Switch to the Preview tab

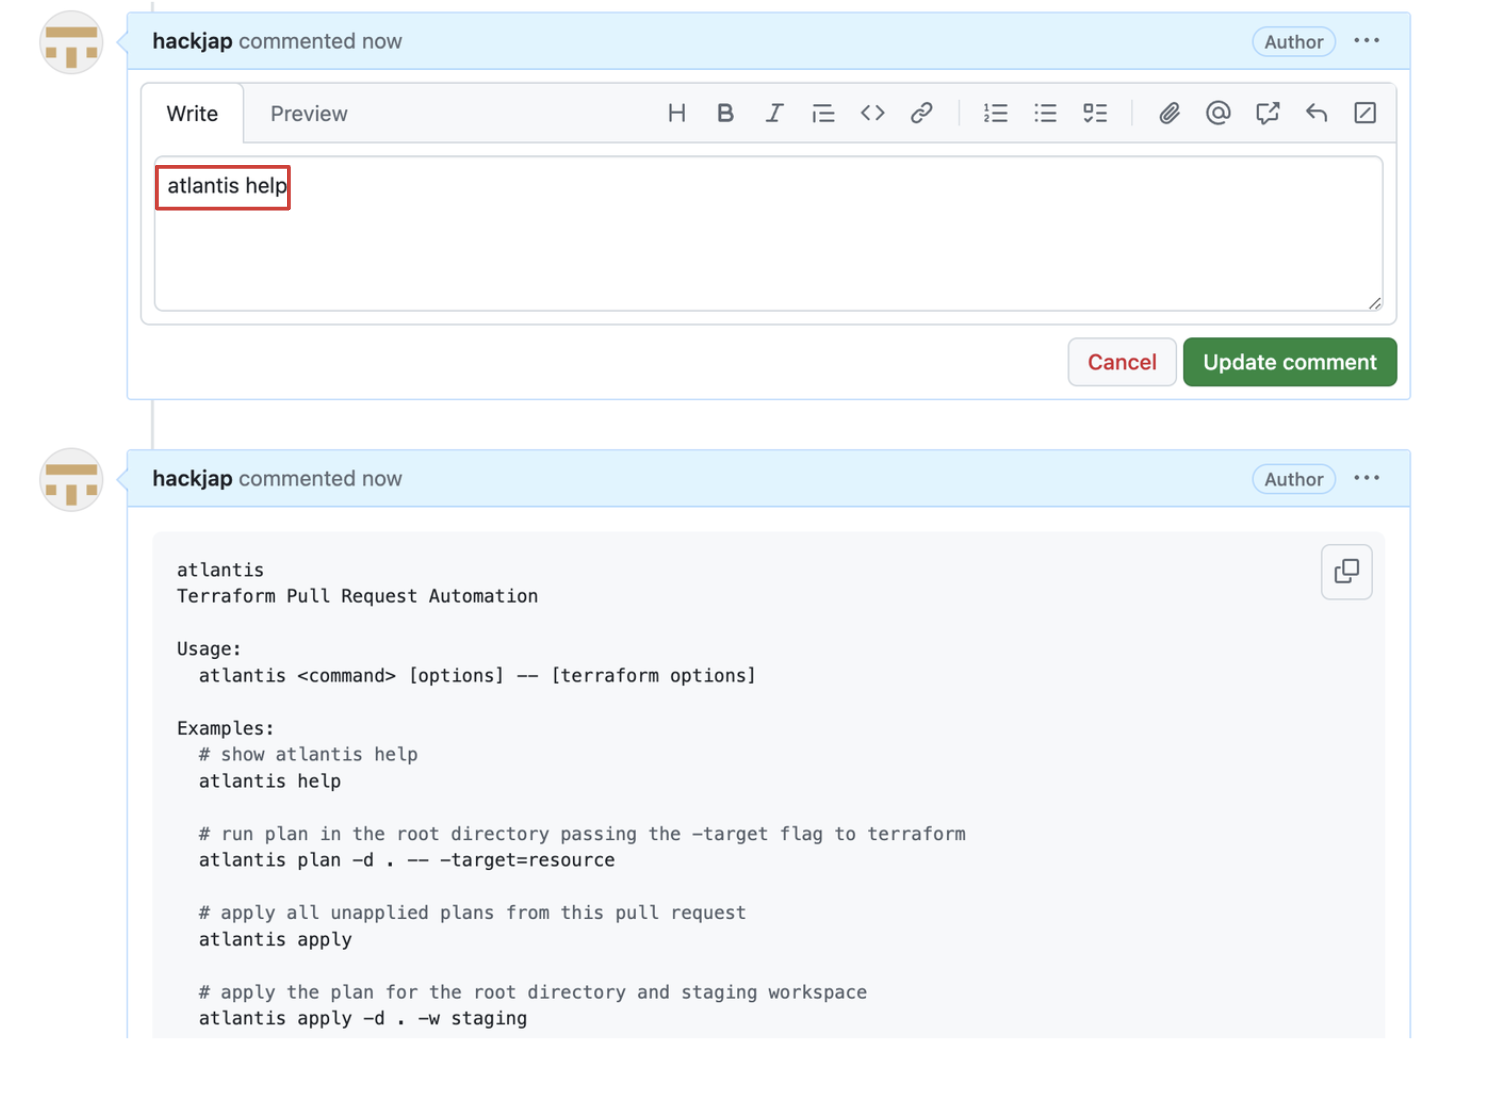[309, 114]
